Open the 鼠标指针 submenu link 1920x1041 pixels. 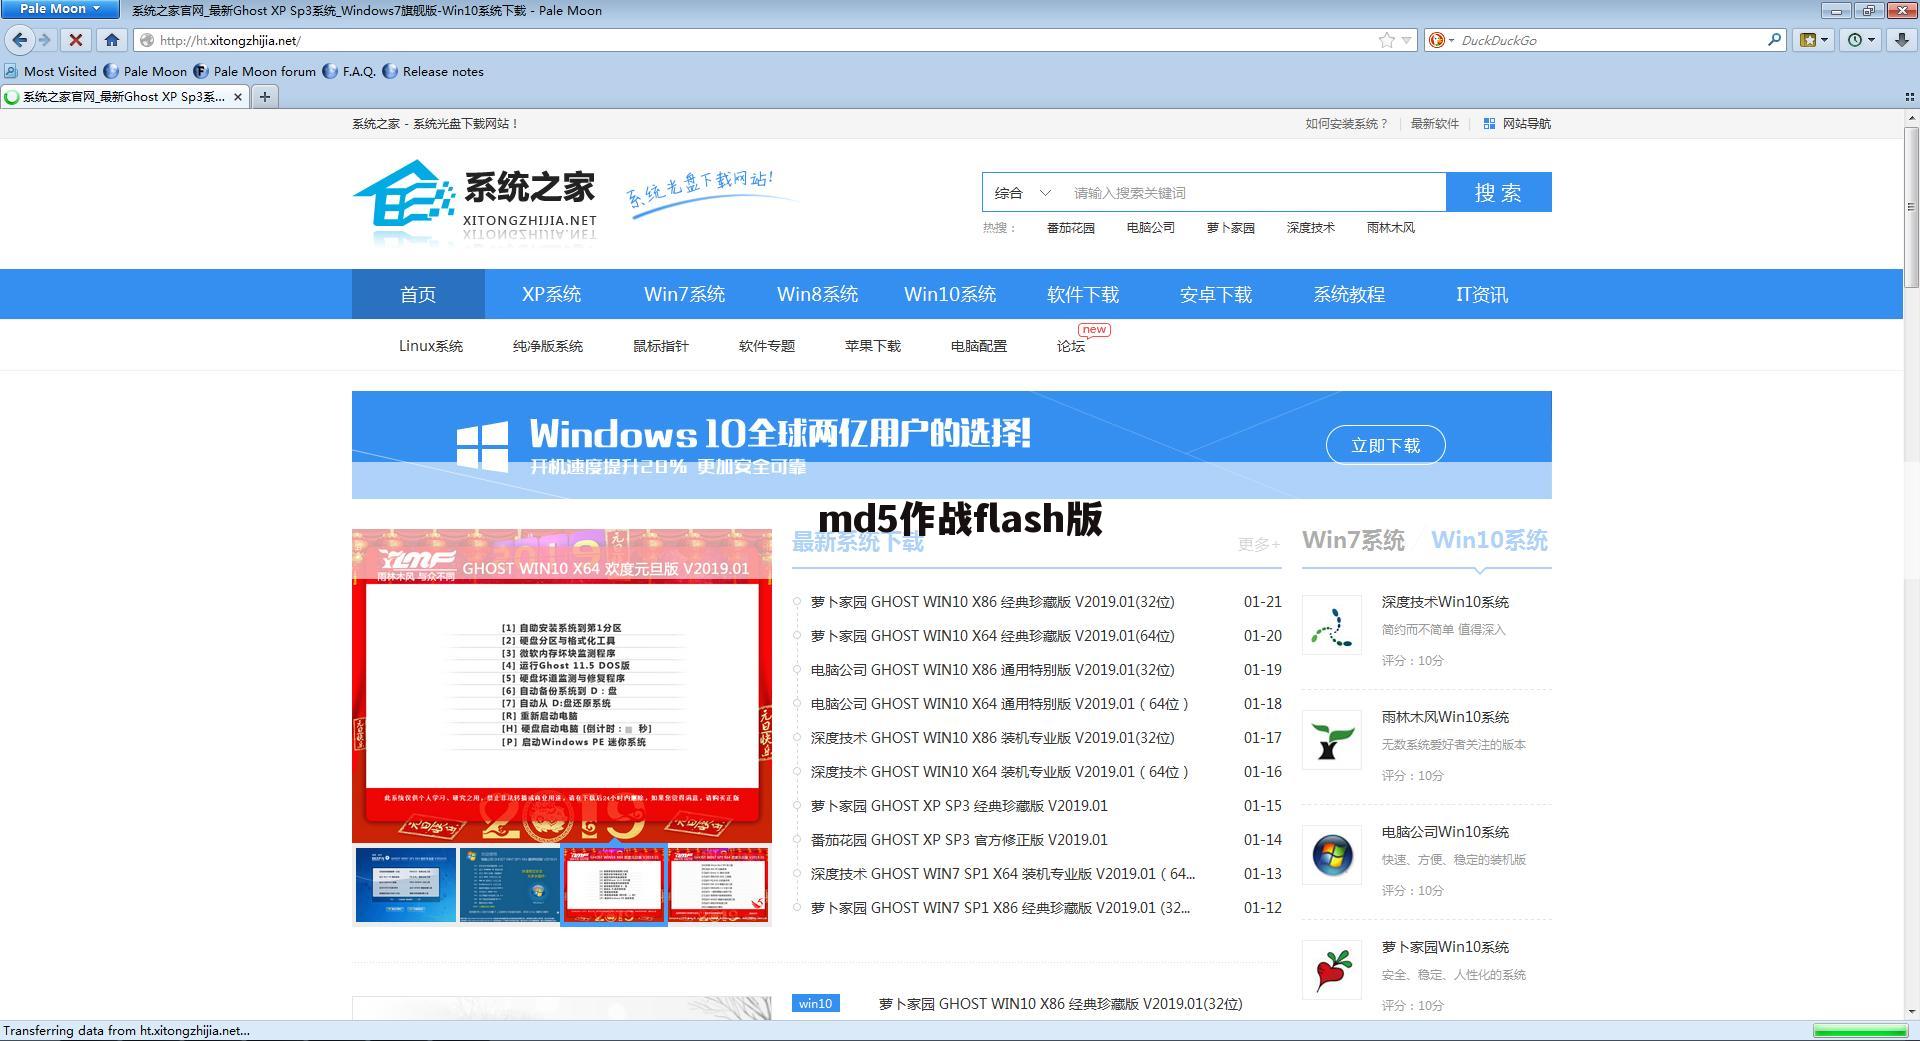coord(661,346)
